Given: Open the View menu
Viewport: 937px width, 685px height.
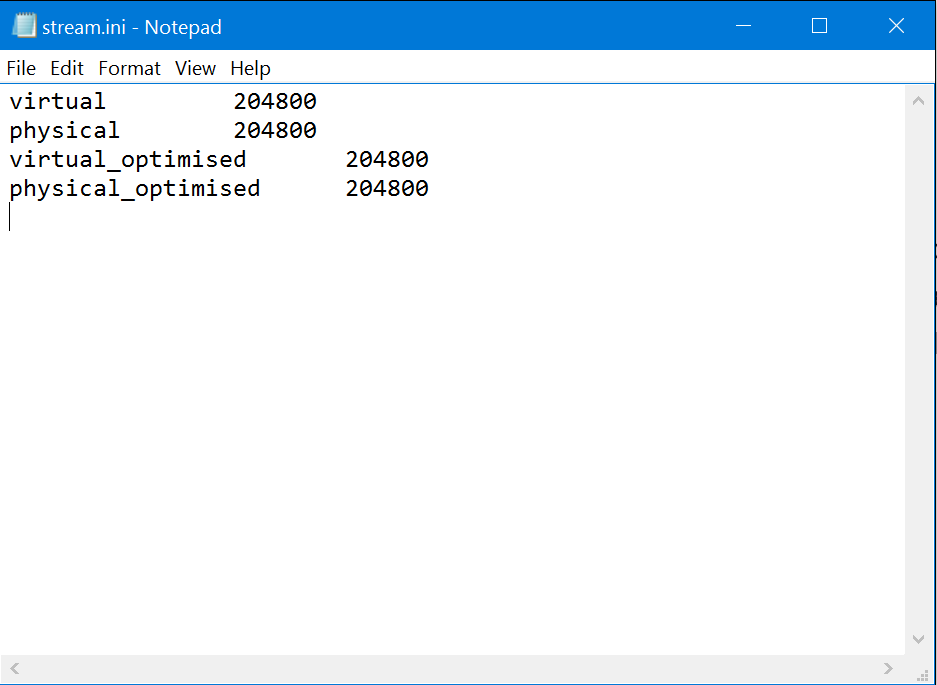Looking at the screenshot, I should click(195, 68).
